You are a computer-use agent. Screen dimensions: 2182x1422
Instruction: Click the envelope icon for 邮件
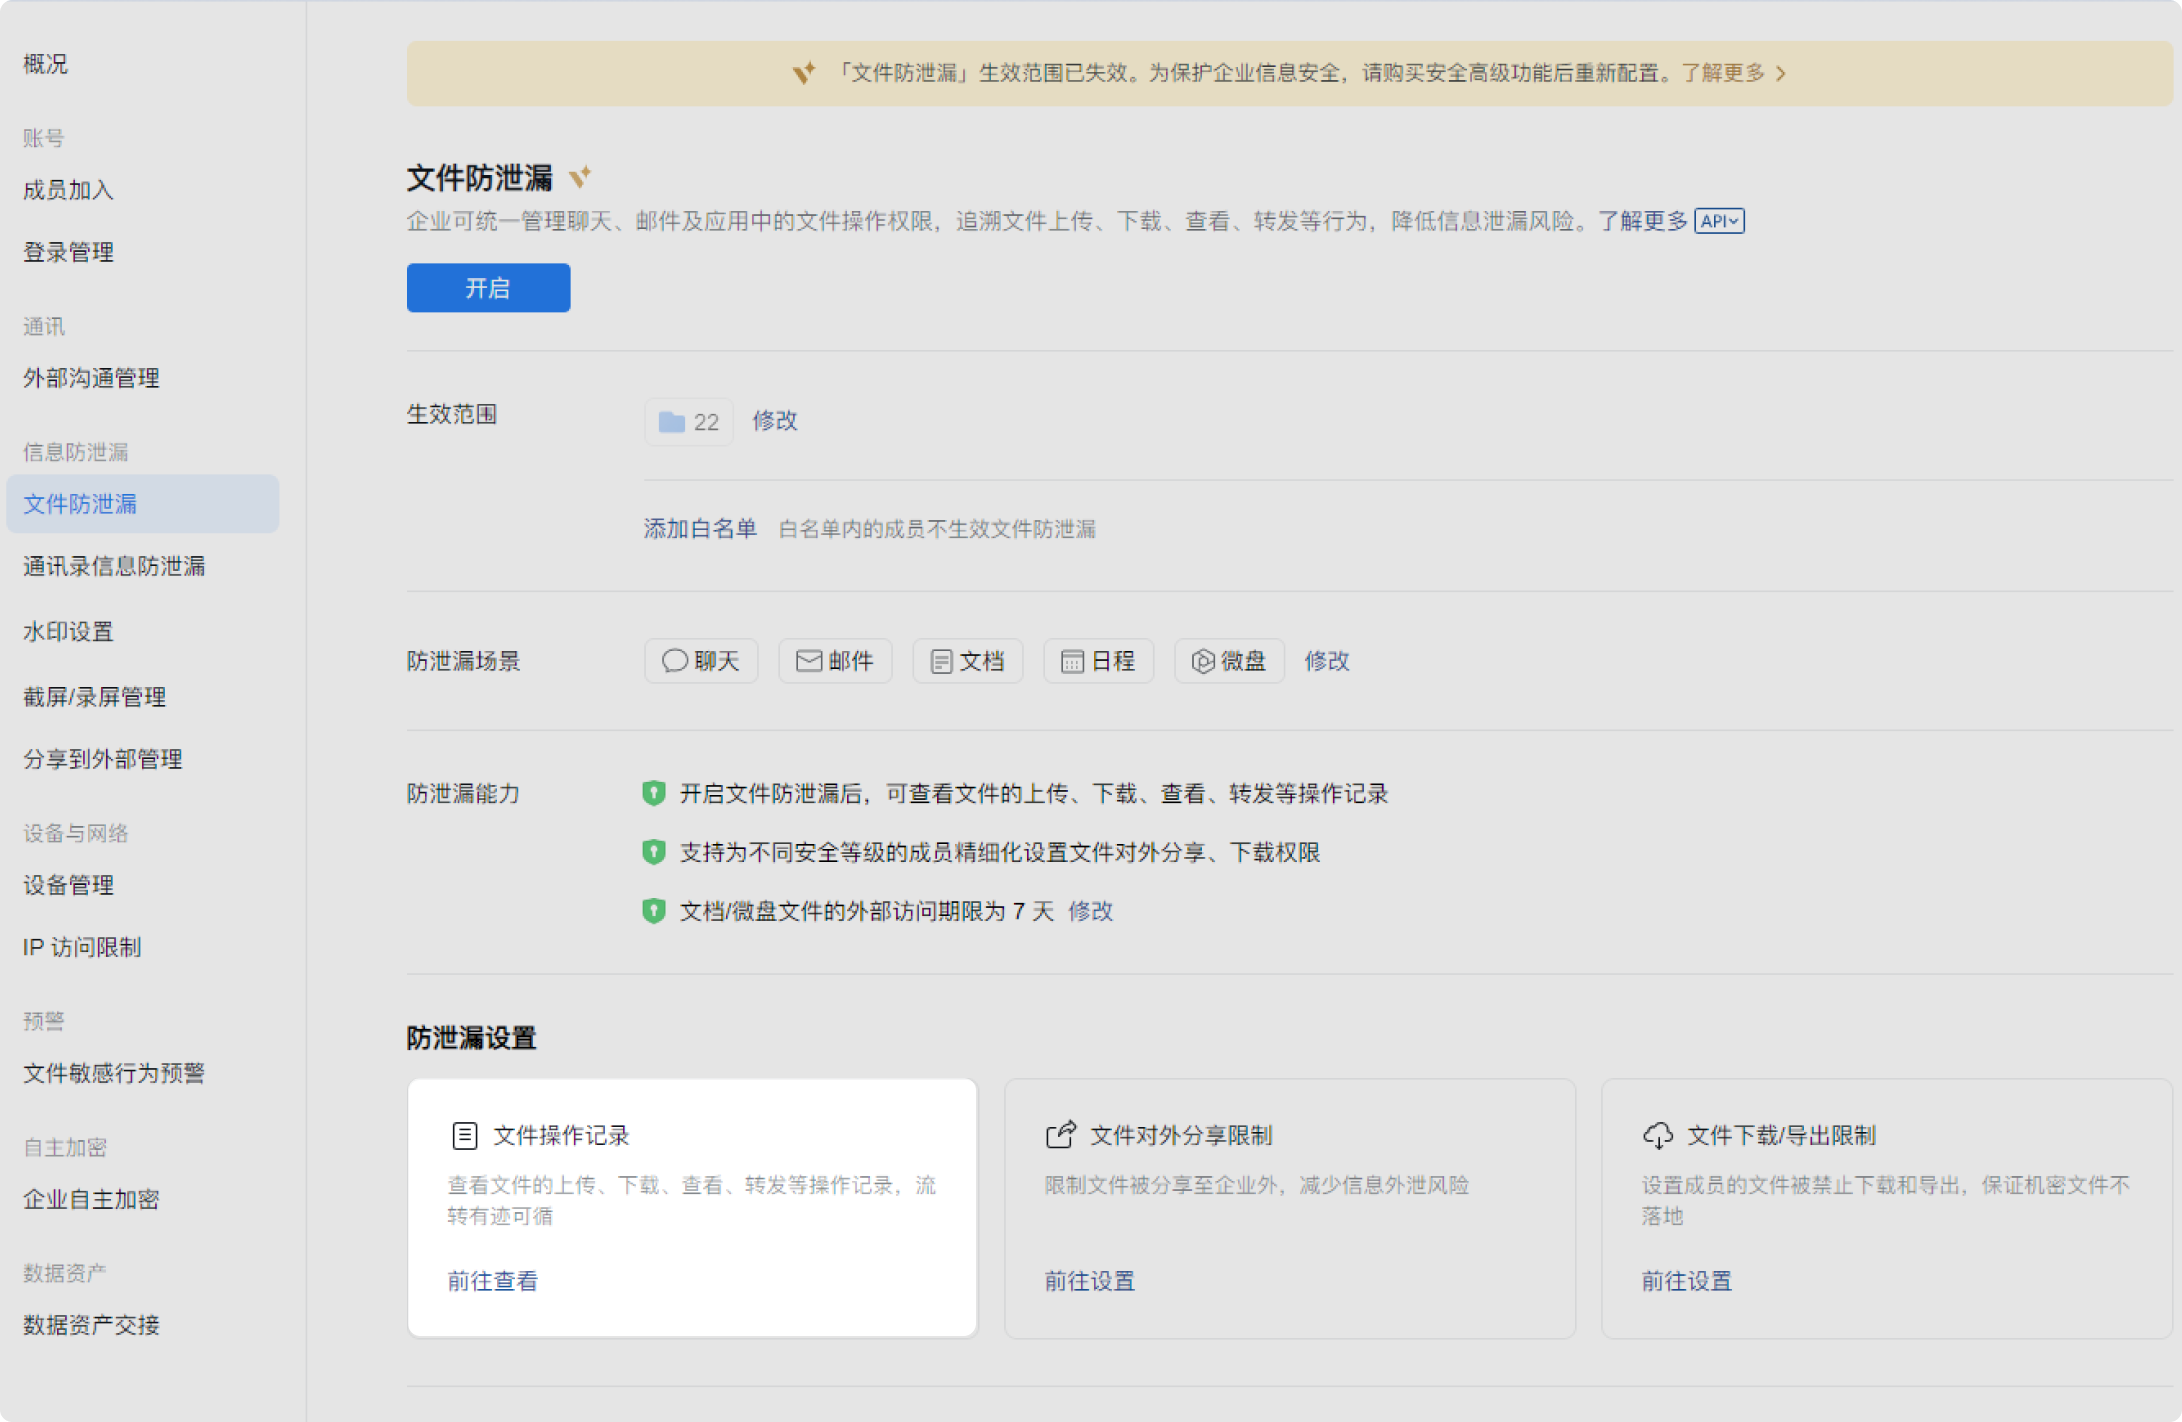(x=808, y=661)
